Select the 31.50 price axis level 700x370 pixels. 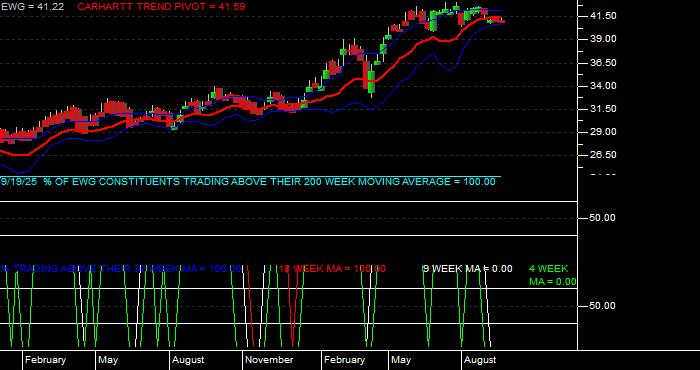click(x=604, y=109)
